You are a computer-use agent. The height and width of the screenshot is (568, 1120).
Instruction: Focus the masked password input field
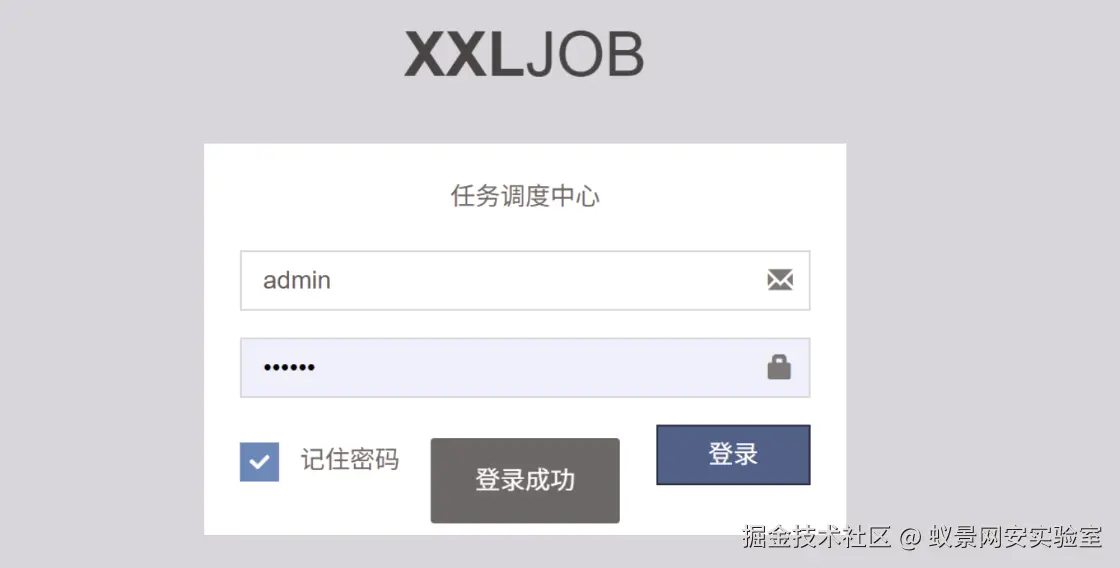[x=525, y=367]
